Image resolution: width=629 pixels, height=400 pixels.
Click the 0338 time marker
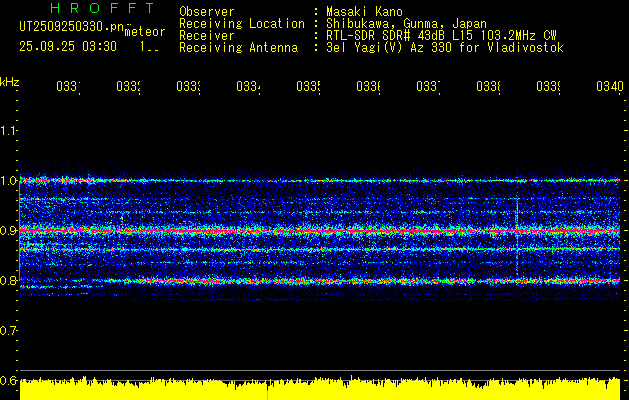coord(489,86)
